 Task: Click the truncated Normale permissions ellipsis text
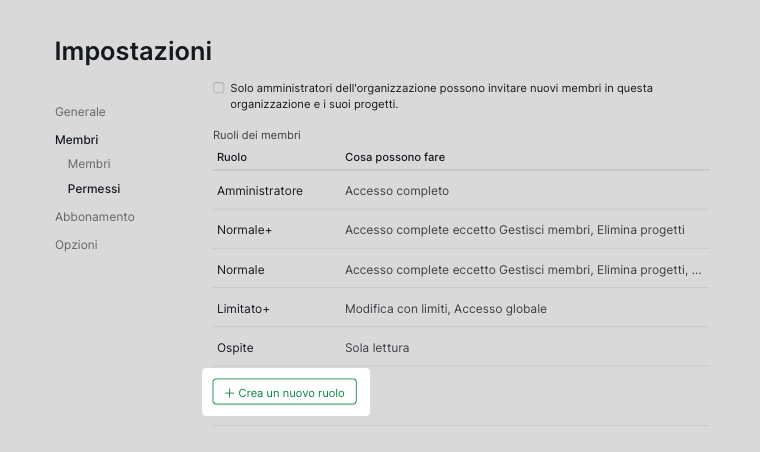point(523,269)
